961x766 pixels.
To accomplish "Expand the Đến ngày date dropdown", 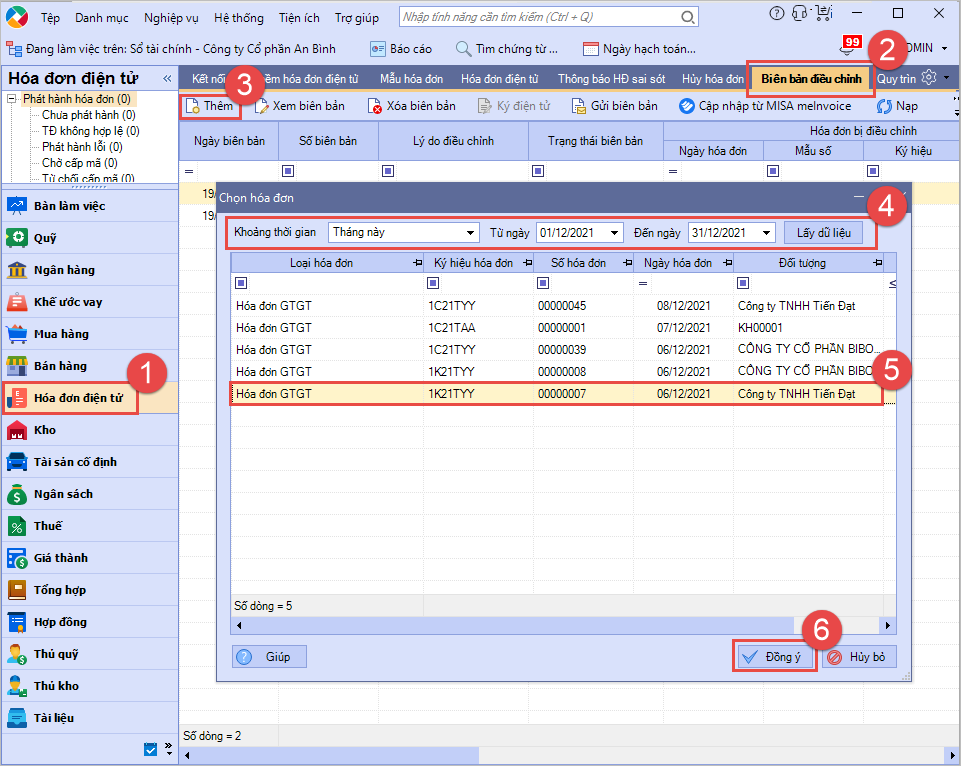I will 766,233.
